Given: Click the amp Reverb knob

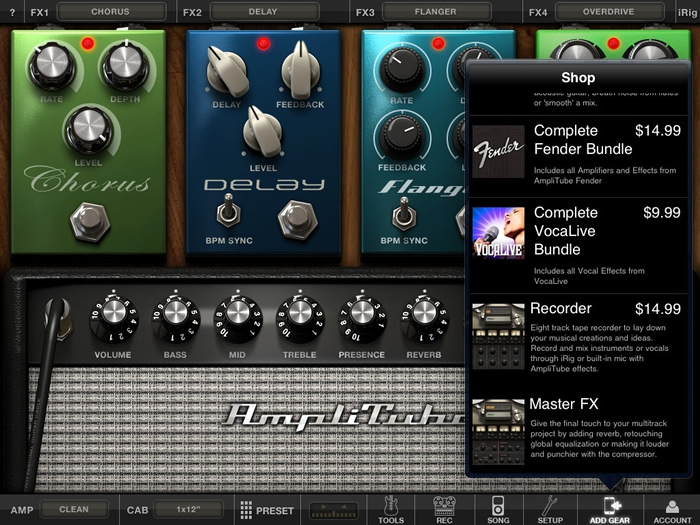Looking at the screenshot, I should [424, 319].
